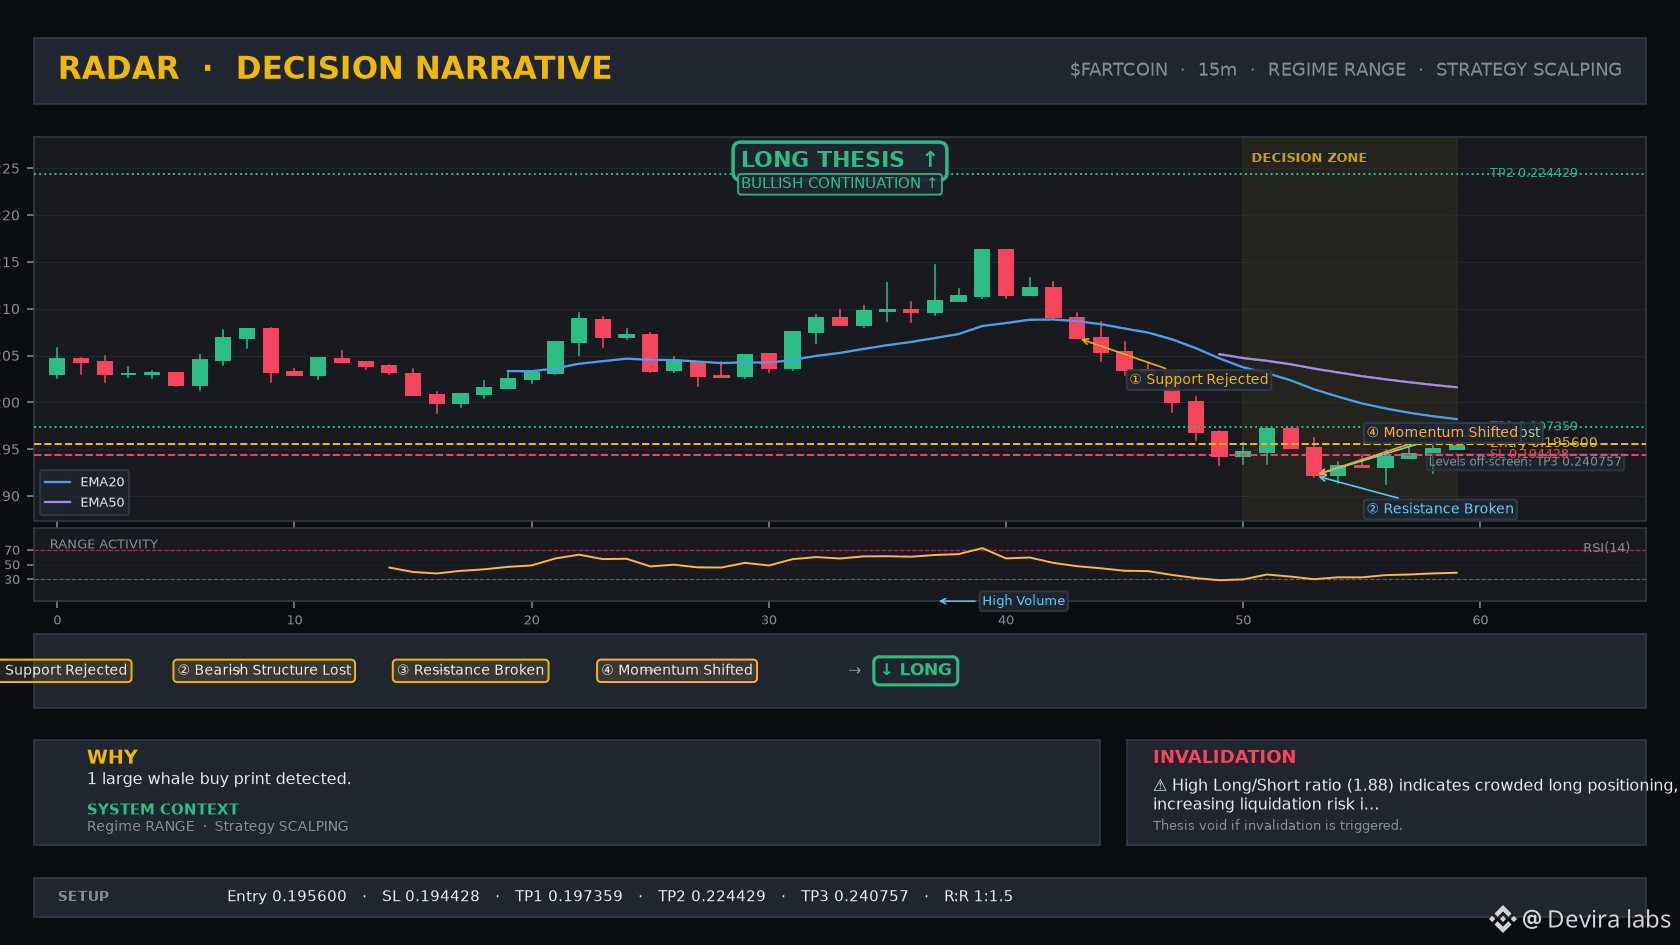
Task: Select the Bearish Structure Lost step chip
Action: (265, 670)
